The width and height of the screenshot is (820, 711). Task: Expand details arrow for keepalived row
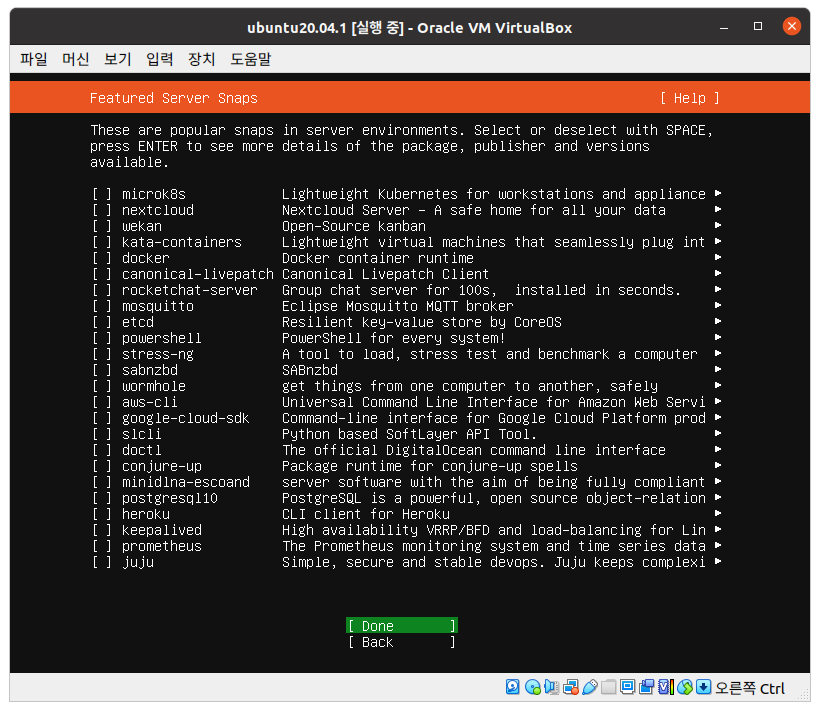pyautogui.click(x=718, y=529)
